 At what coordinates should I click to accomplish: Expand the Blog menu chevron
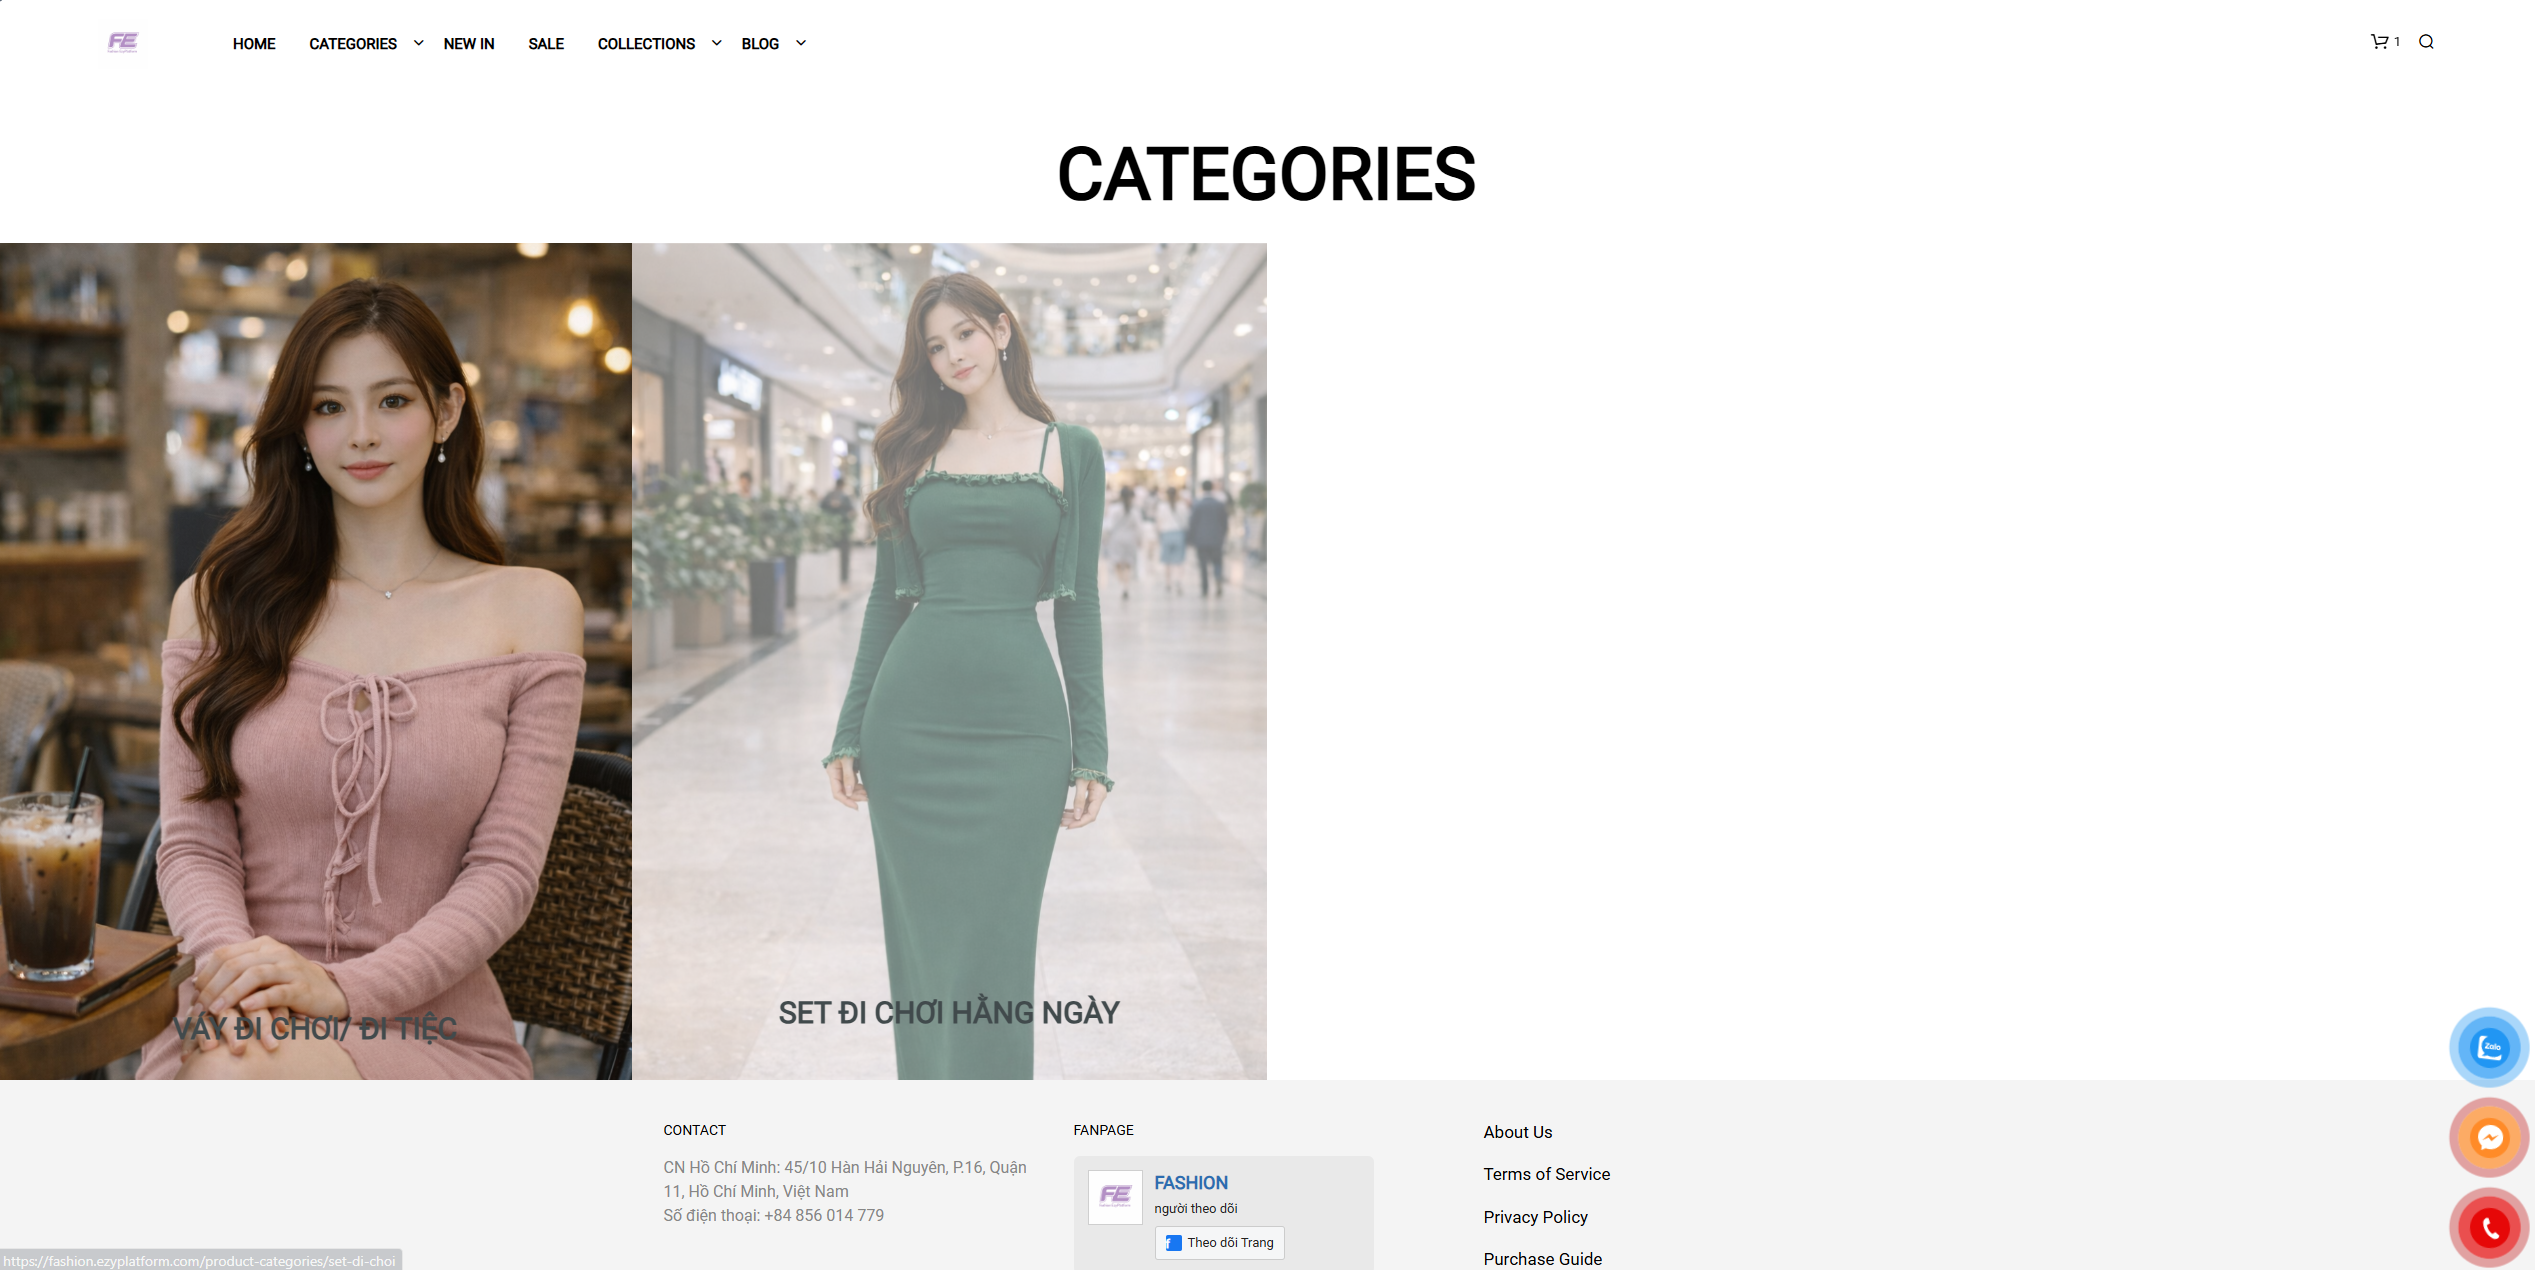(x=800, y=43)
